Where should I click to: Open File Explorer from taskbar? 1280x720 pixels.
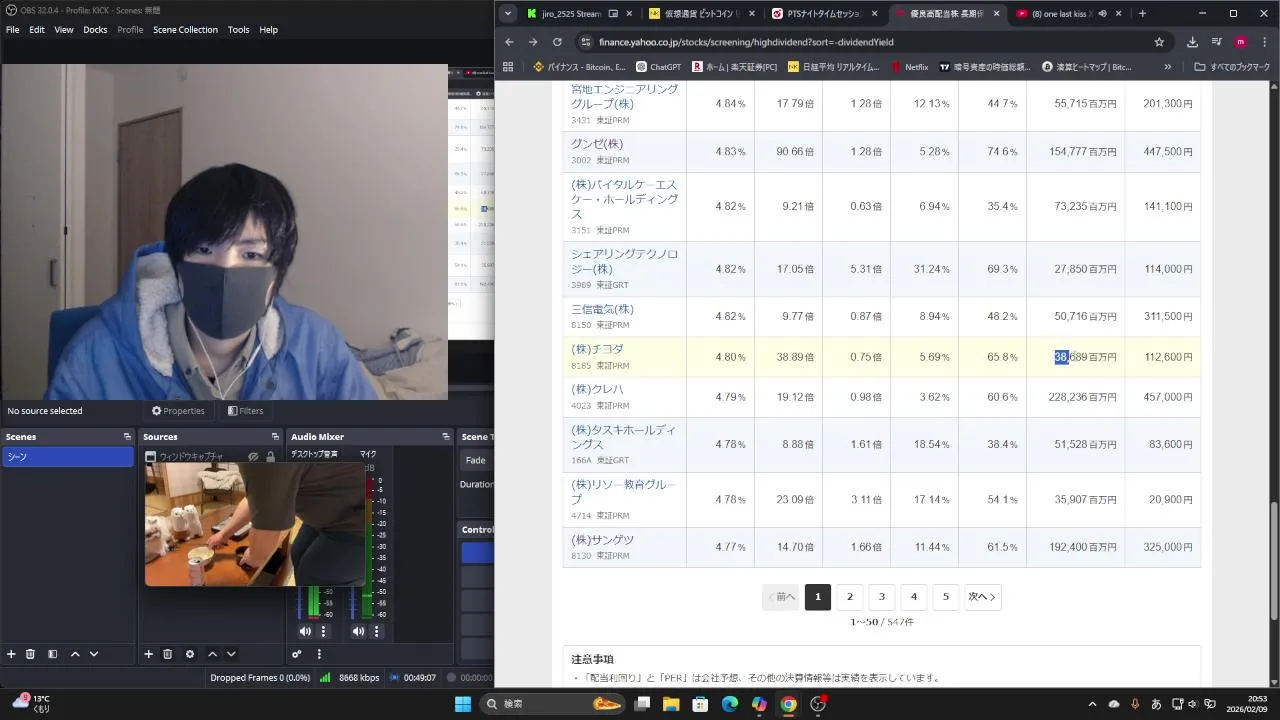(x=671, y=704)
